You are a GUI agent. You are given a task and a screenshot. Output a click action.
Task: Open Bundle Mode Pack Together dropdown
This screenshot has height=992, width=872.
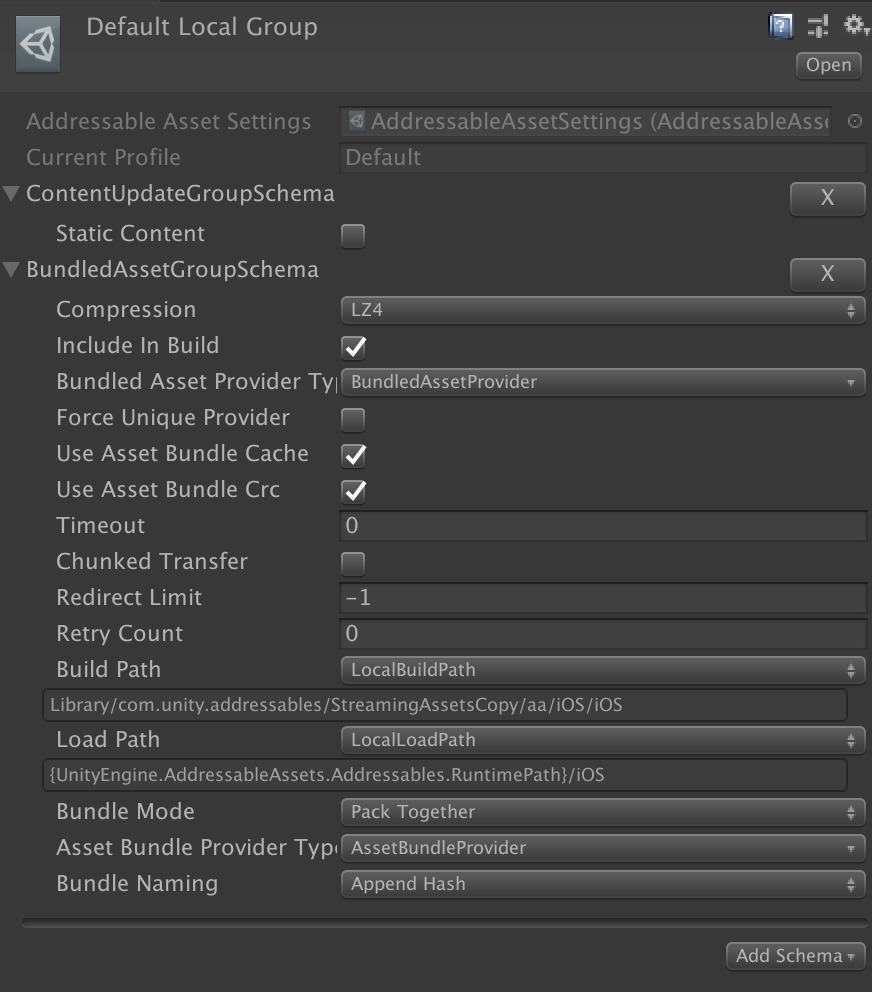click(x=603, y=812)
